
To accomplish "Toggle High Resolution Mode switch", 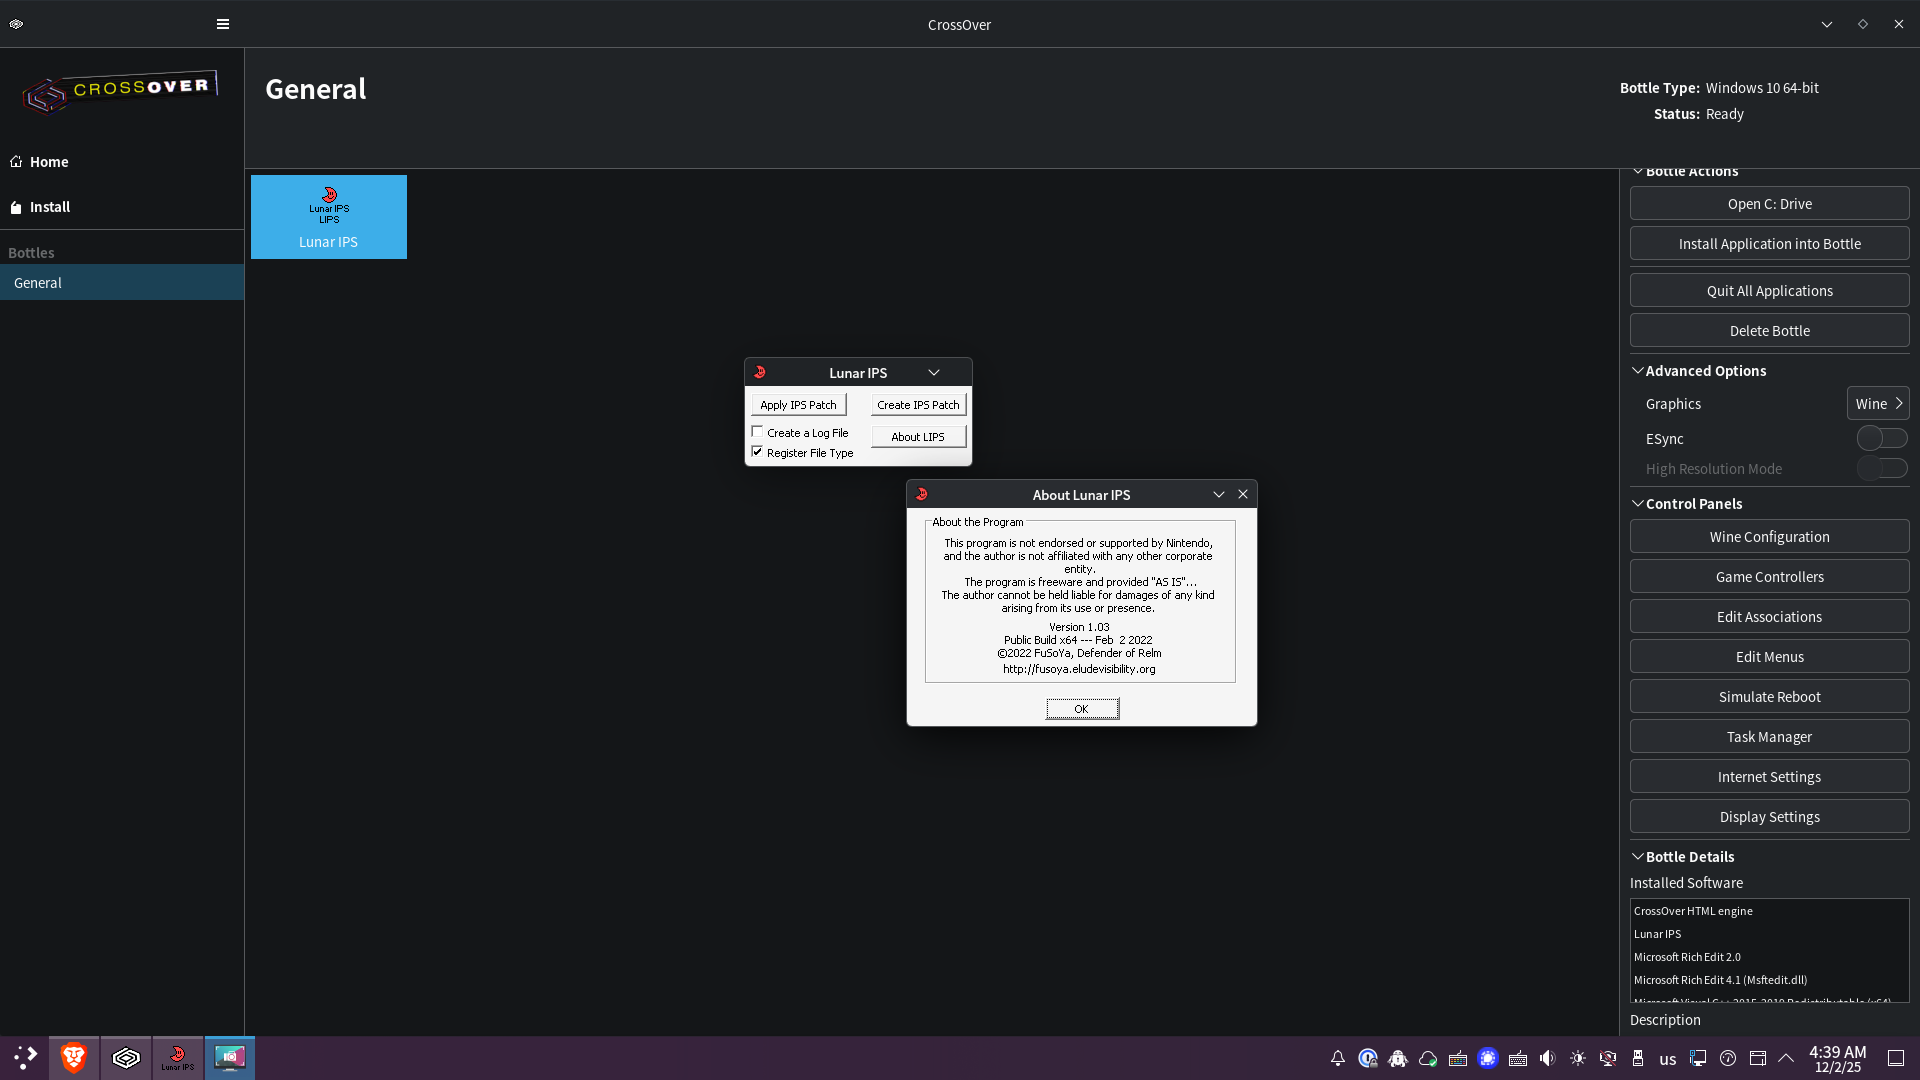I will pos(1882,468).
